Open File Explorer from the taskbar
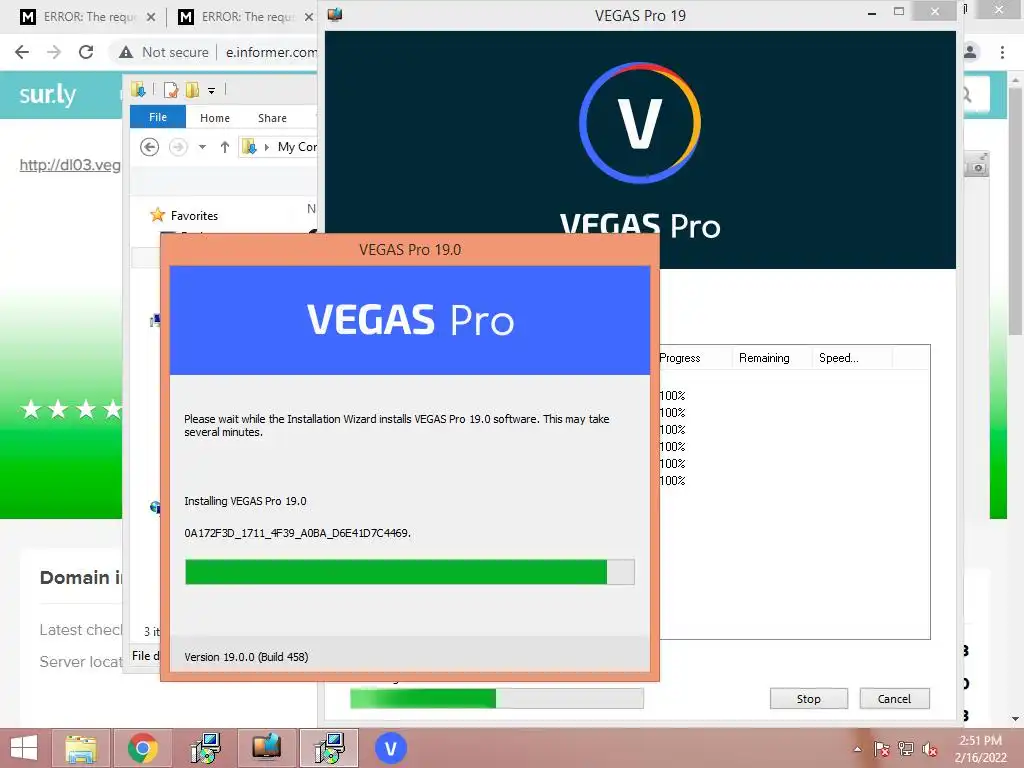The height and width of the screenshot is (768, 1024). click(80, 748)
